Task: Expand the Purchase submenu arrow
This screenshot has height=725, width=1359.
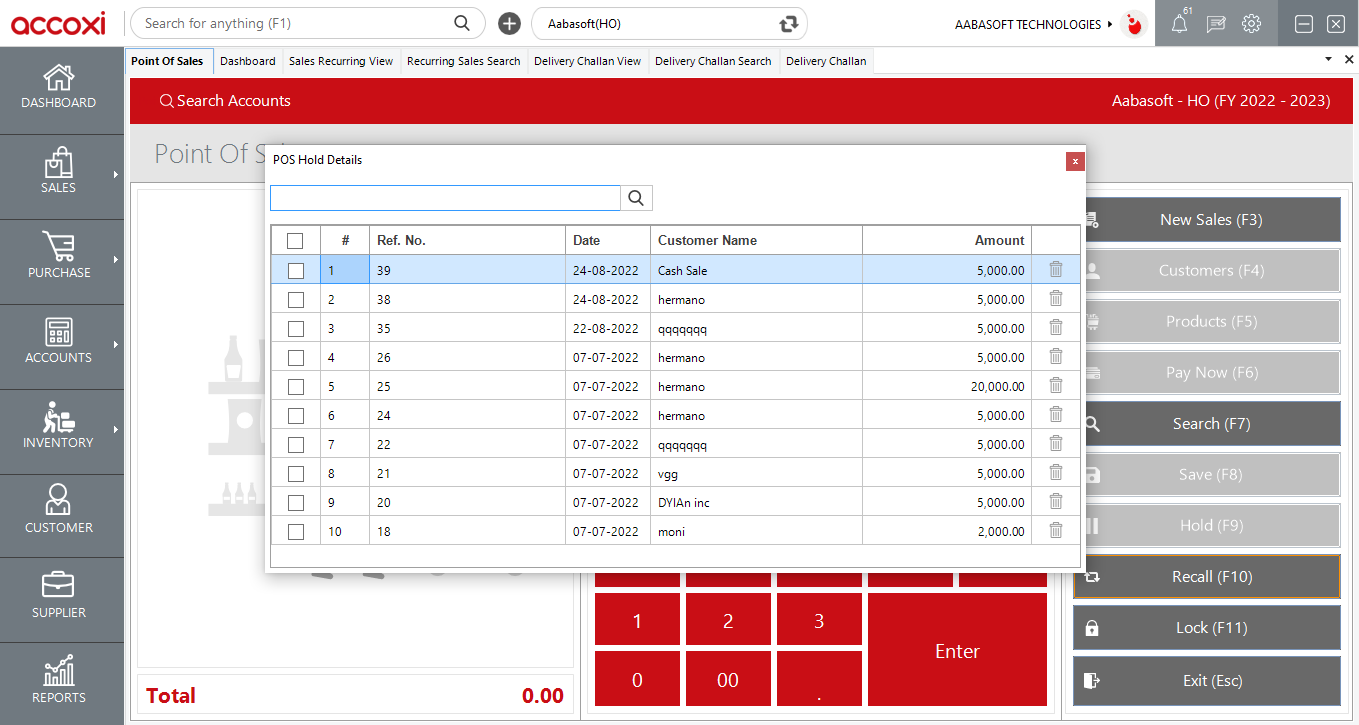Action: pos(116,260)
